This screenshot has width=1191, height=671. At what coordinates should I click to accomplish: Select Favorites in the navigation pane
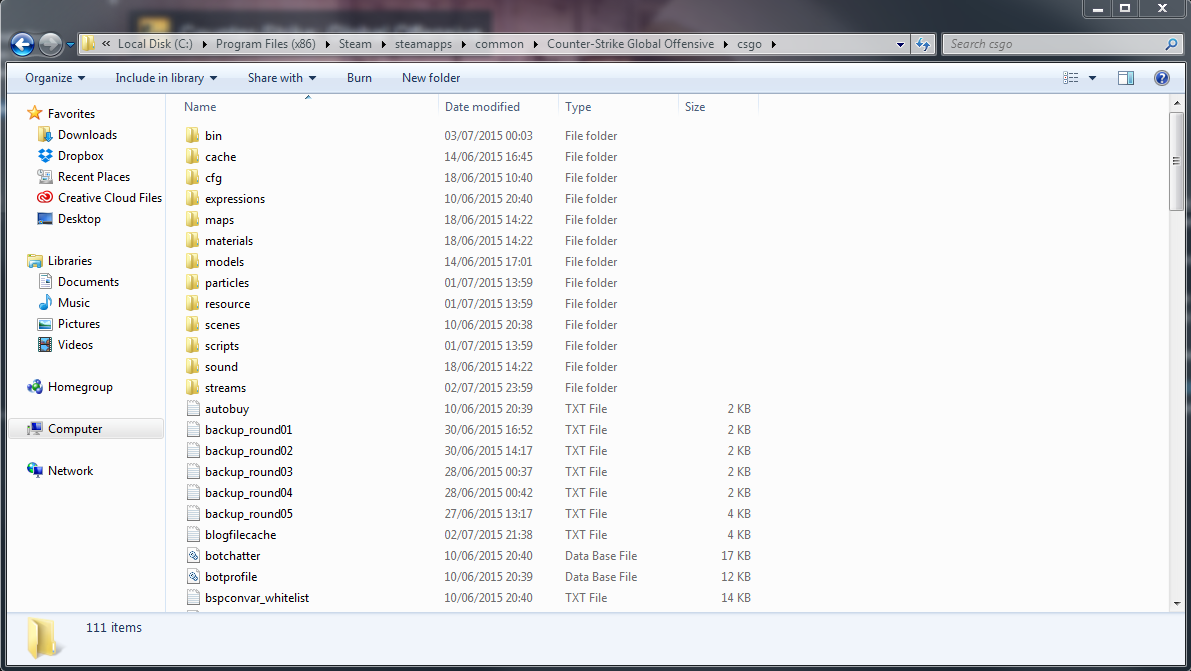(x=71, y=113)
